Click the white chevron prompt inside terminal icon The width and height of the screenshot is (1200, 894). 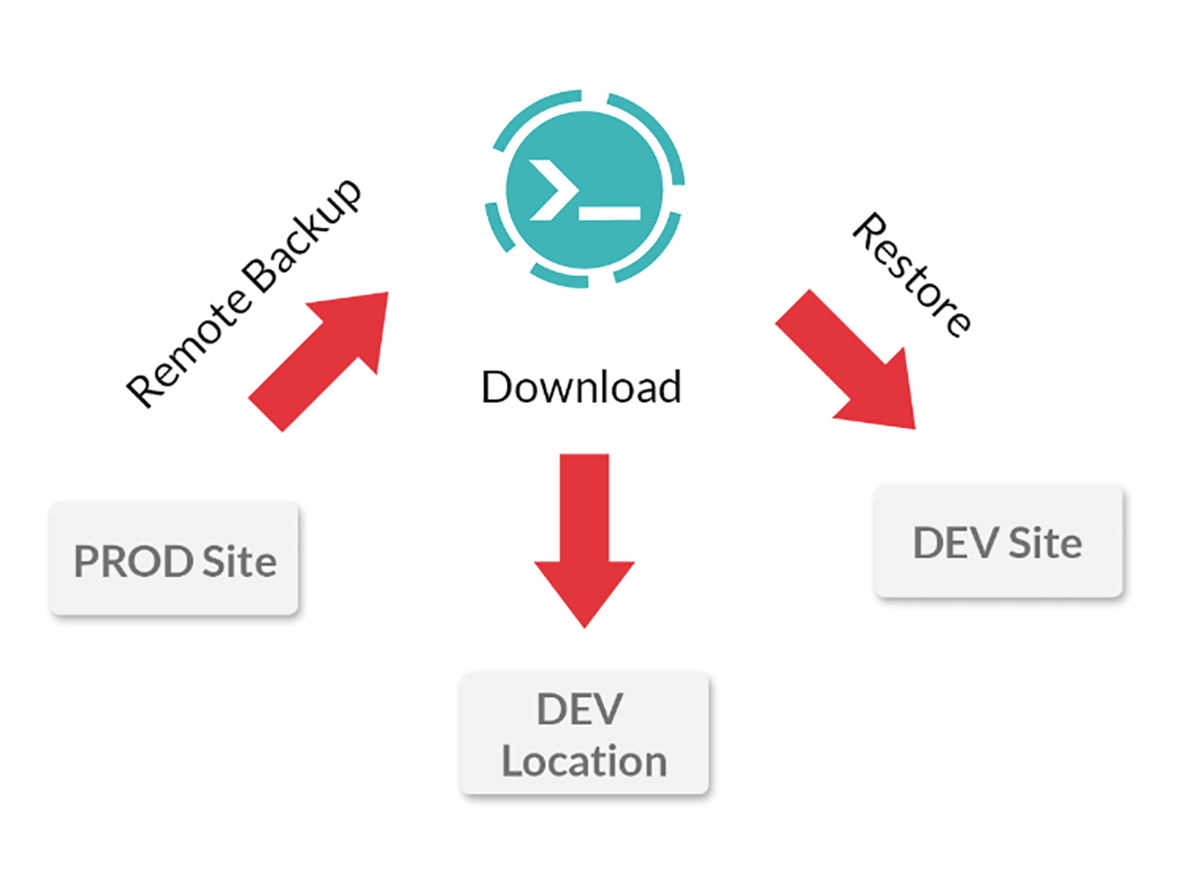tap(551, 187)
